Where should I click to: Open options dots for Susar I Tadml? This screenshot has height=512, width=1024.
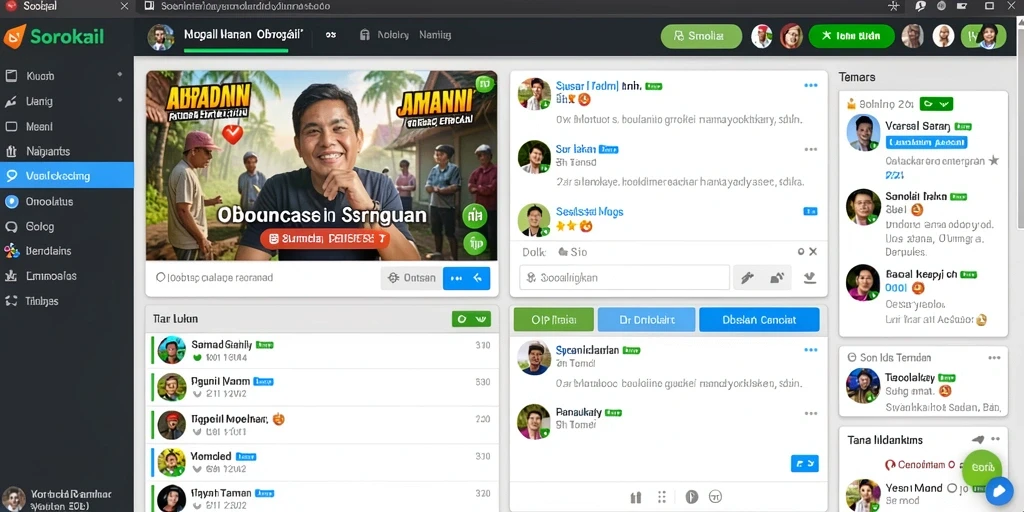(810, 86)
